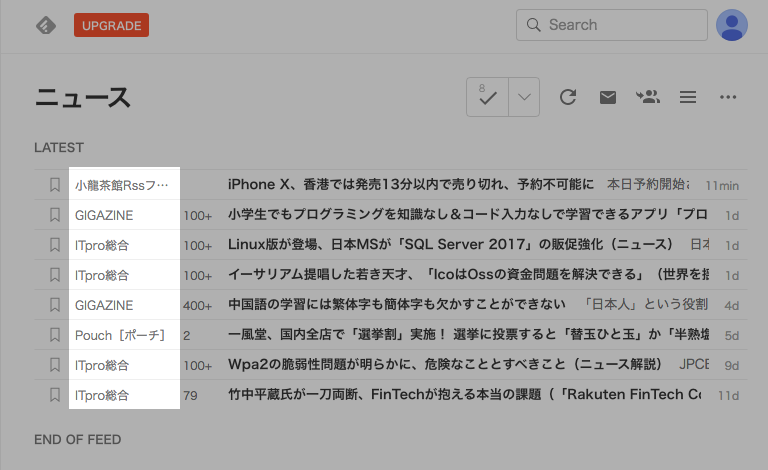Click the END OF FEED label

77,440
